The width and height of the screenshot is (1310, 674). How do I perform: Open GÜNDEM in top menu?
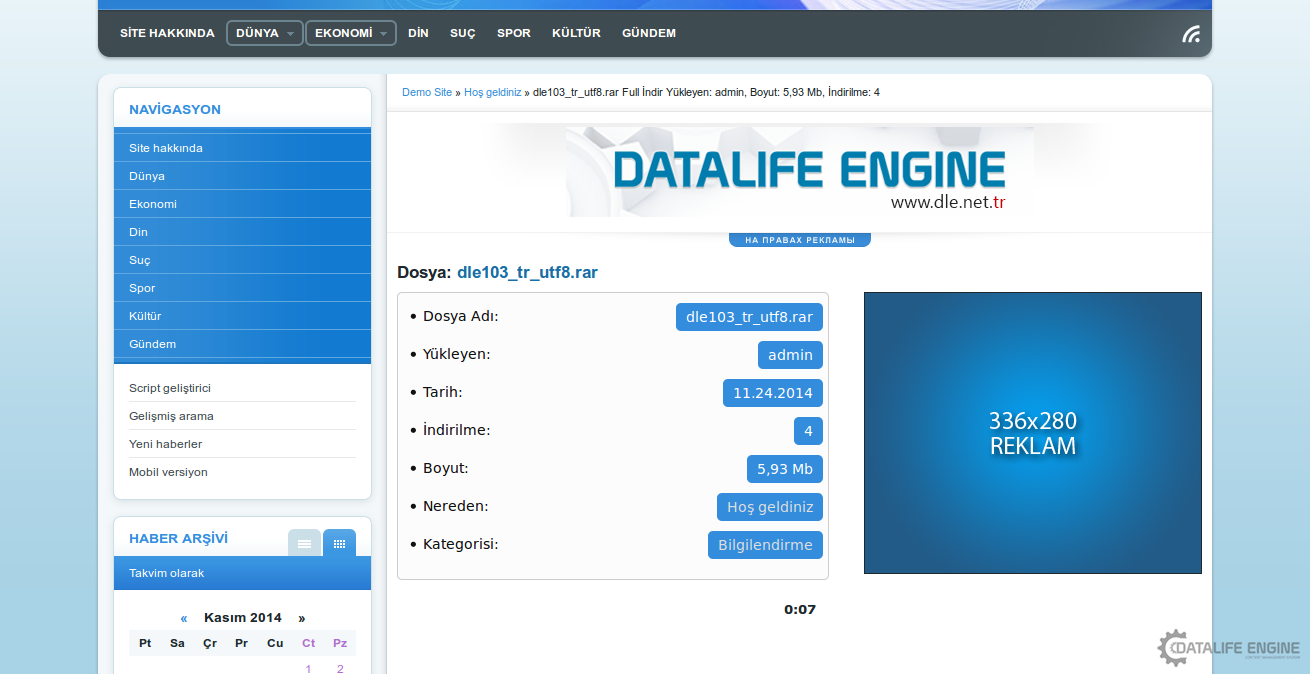pos(649,33)
